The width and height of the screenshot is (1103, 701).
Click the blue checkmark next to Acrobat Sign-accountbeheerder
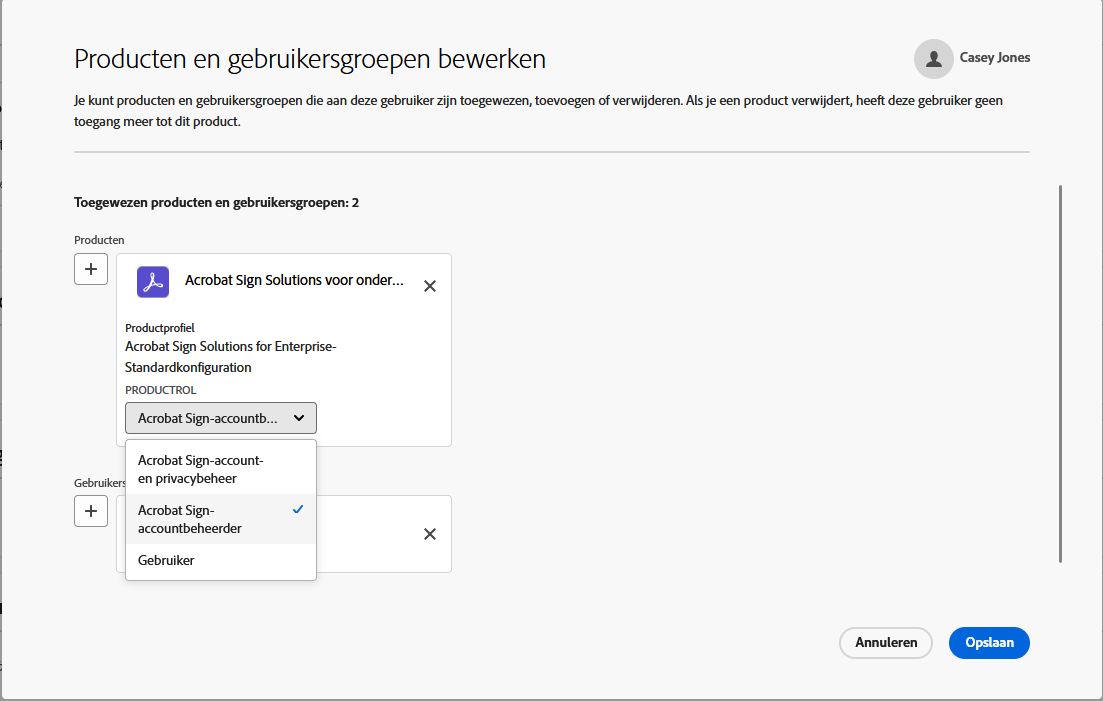pos(297,510)
